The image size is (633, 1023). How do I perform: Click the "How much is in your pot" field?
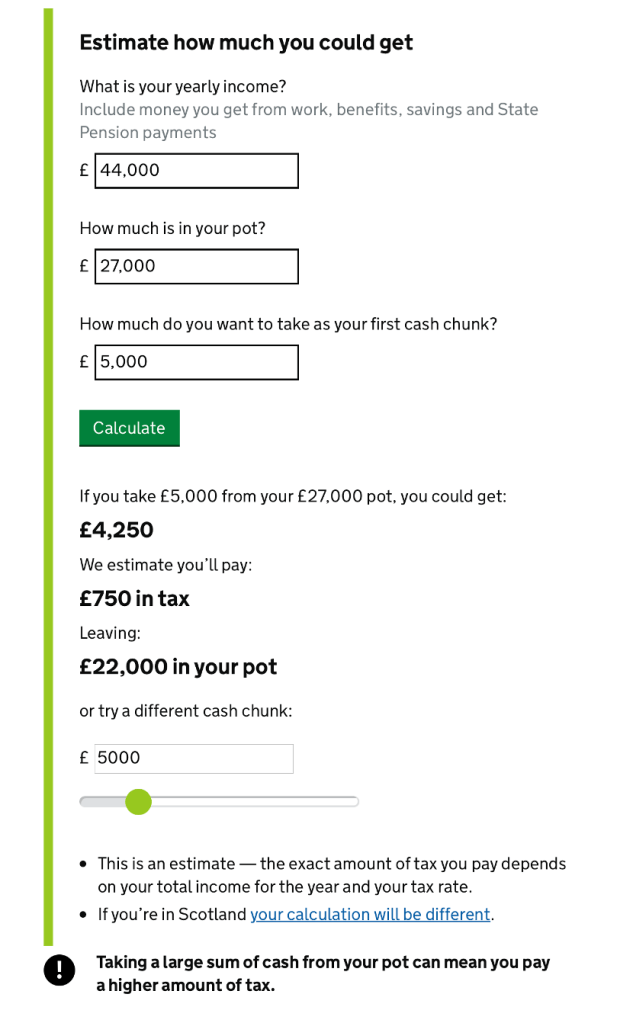(196, 266)
